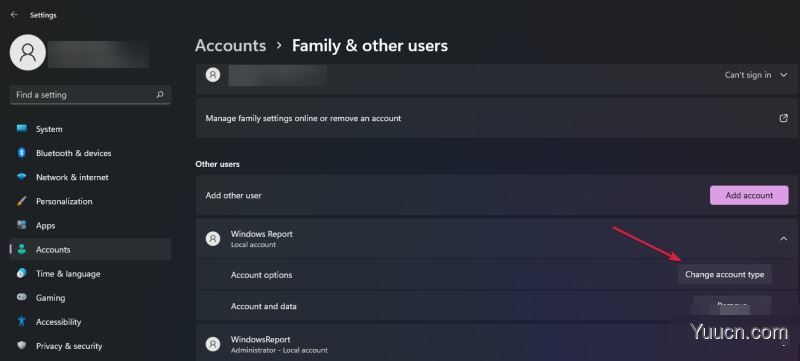Open Bluetooth & devices icon
The width and height of the screenshot is (800, 361).
(21, 153)
